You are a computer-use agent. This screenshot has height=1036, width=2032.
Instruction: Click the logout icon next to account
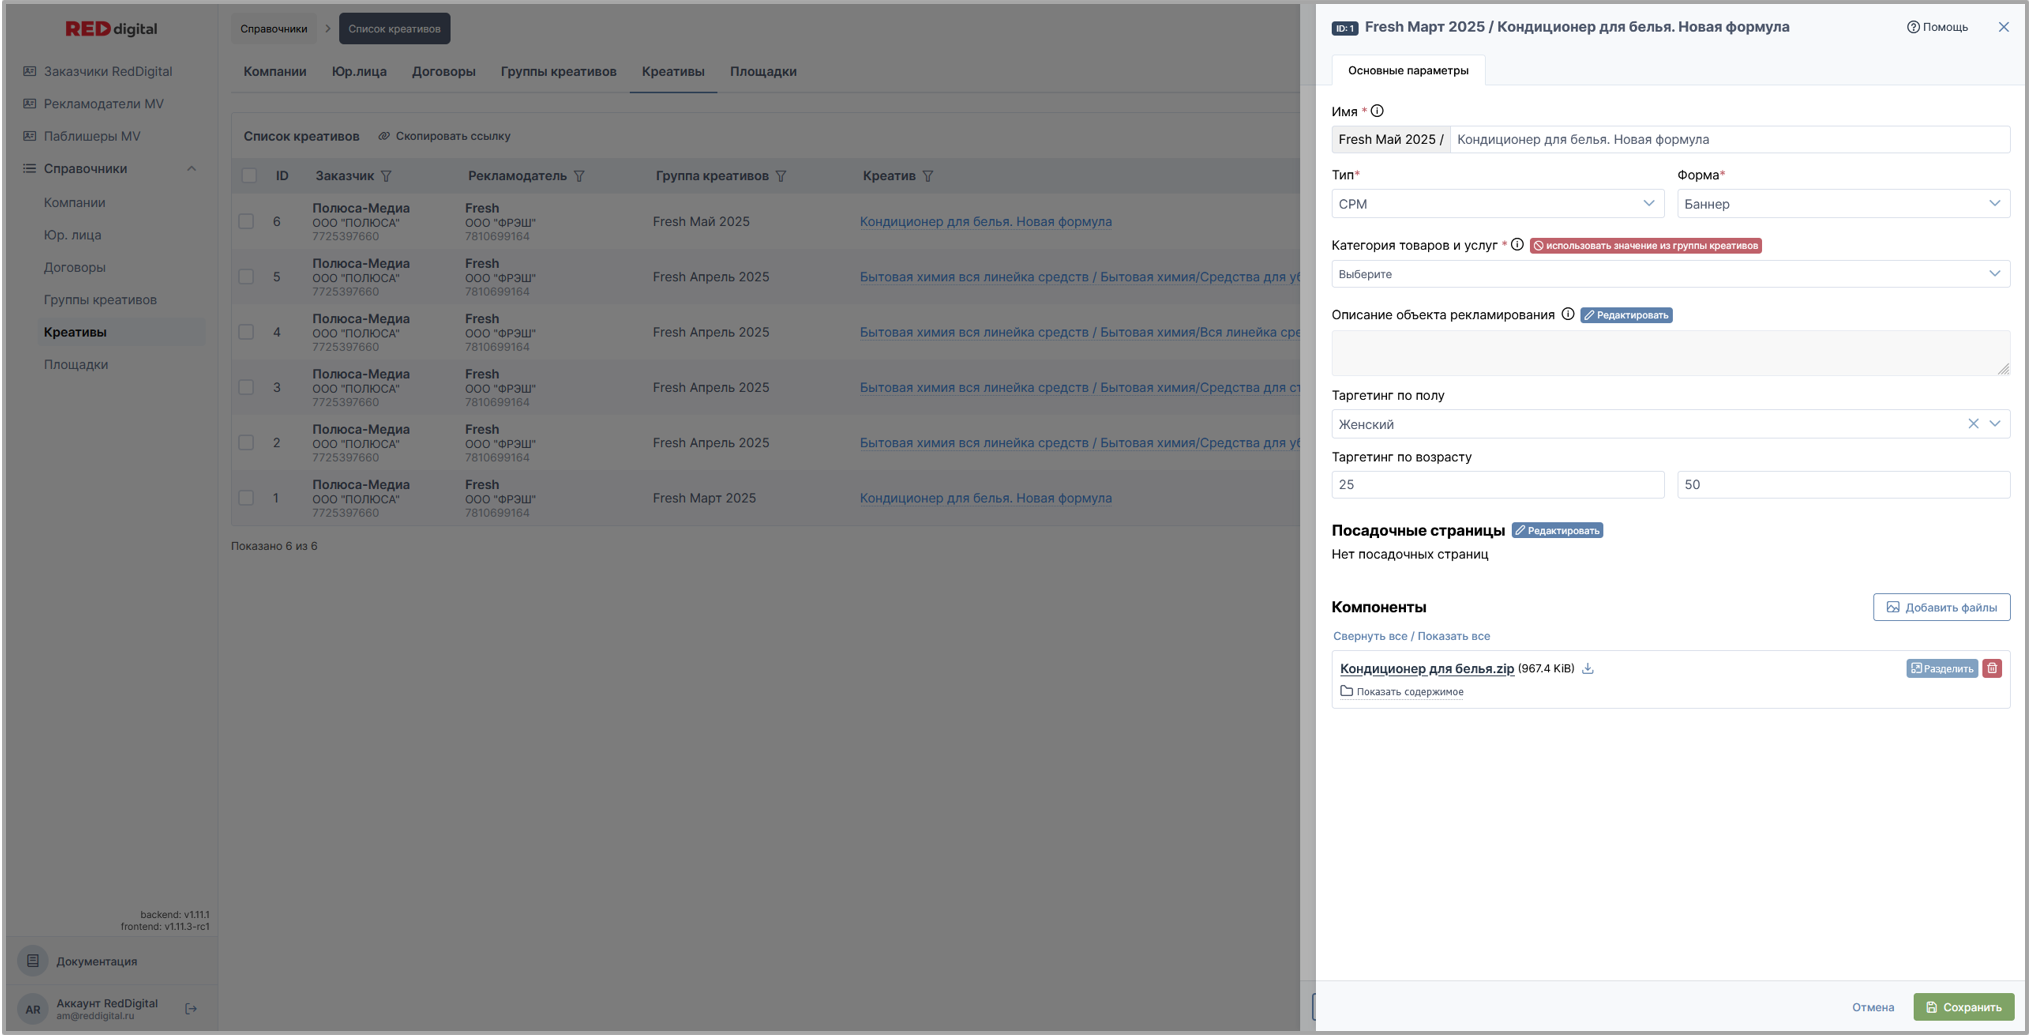click(191, 1009)
